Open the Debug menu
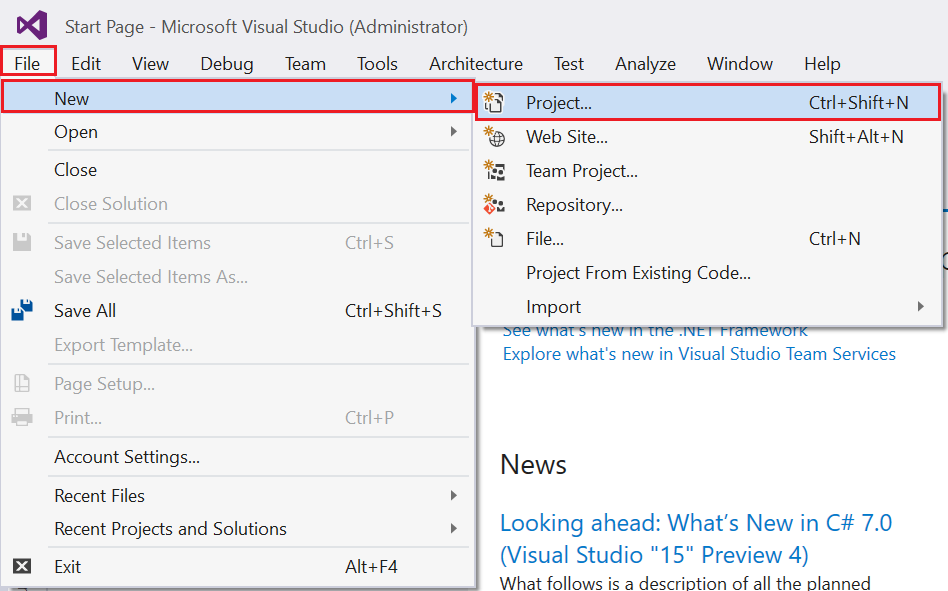 pyautogui.click(x=227, y=63)
